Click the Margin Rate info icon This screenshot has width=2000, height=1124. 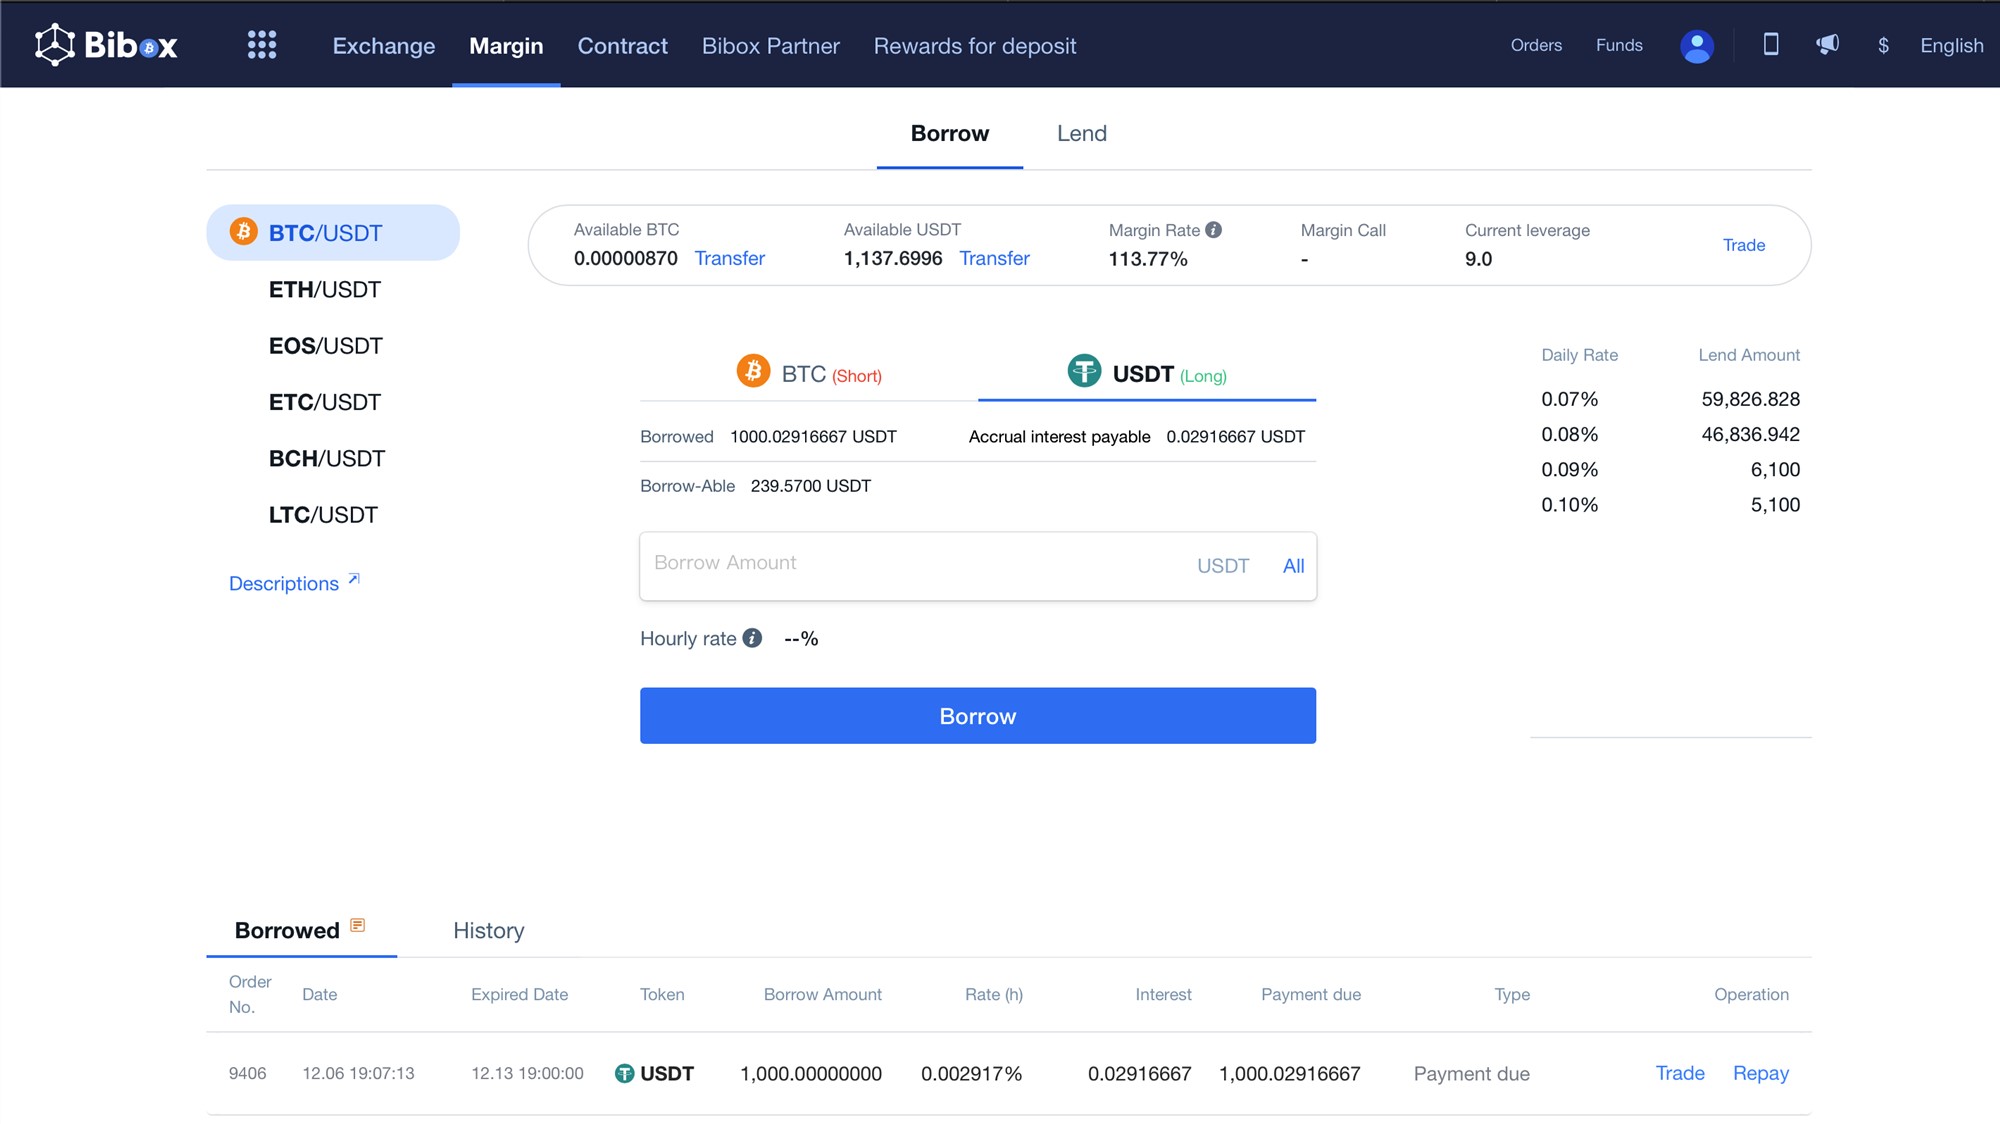click(x=1214, y=230)
